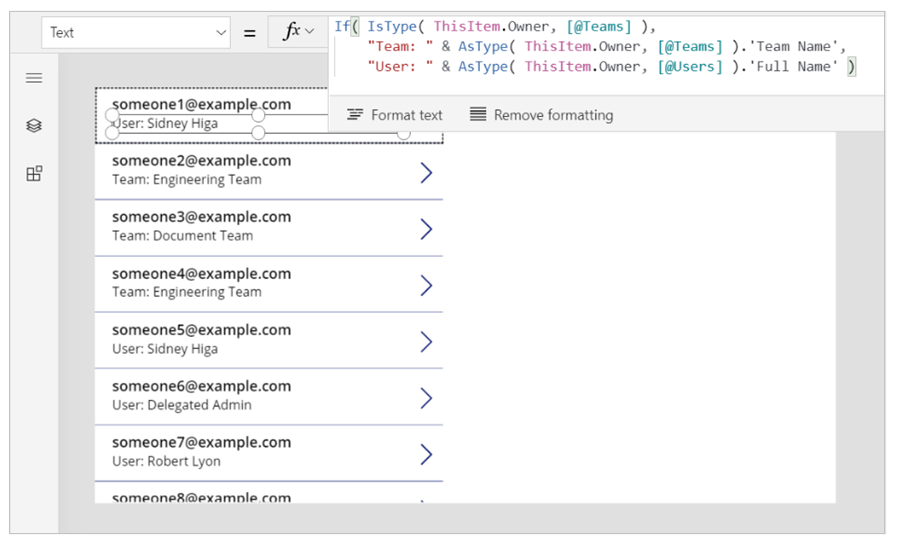Select the someone3@example.com email text
Viewport: 899px width, 545px height.
pyautogui.click(x=201, y=217)
